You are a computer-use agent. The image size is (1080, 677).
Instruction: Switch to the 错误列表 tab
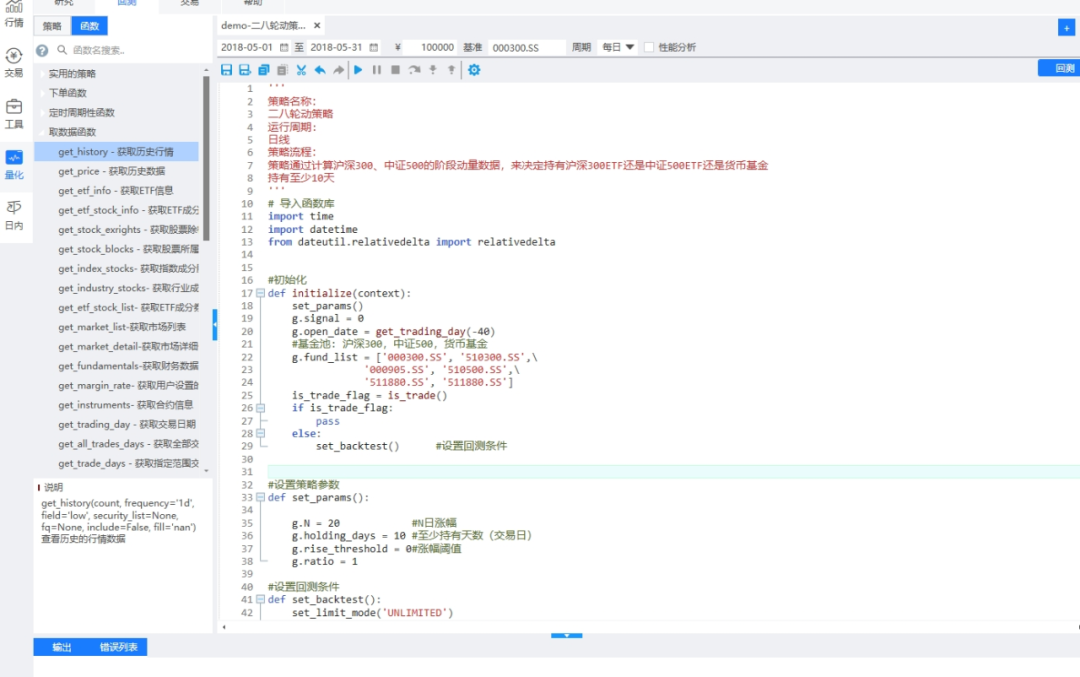(x=118, y=647)
